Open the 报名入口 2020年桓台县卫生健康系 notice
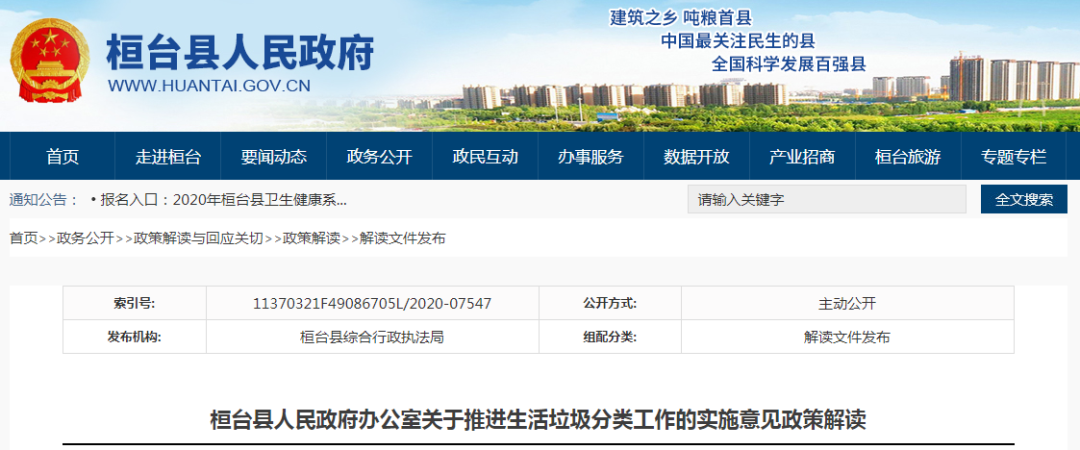This screenshot has height=450, width=1080. coord(223,201)
